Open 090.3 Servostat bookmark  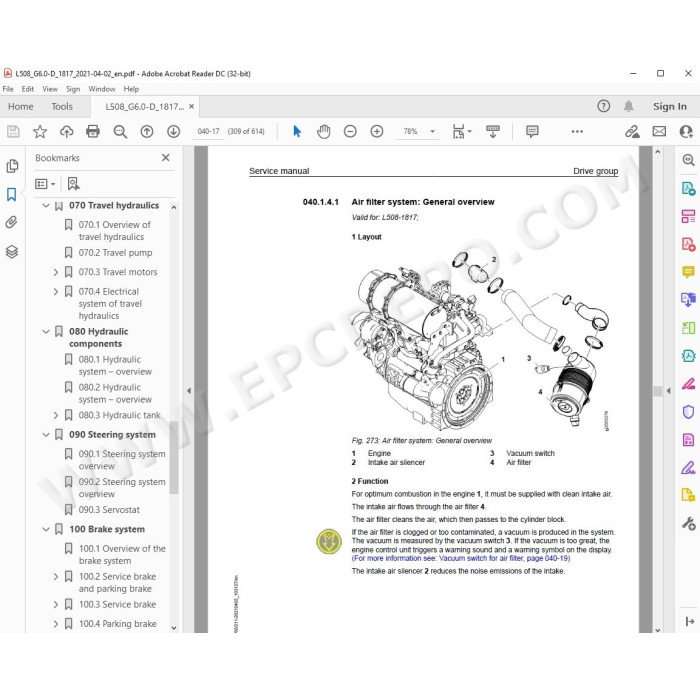[109, 510]
